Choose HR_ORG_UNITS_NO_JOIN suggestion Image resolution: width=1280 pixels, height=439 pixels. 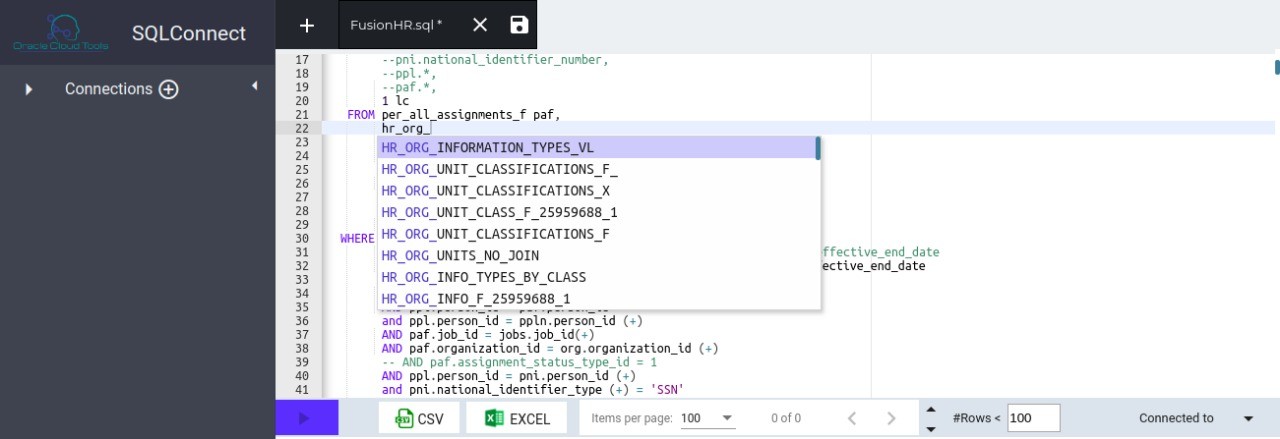coord(598,256)
